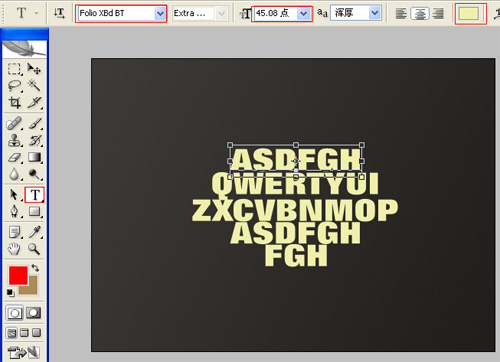The image size is (500, 362).
Task: Switch to Standard edit mode
Action: pos(14,313)
